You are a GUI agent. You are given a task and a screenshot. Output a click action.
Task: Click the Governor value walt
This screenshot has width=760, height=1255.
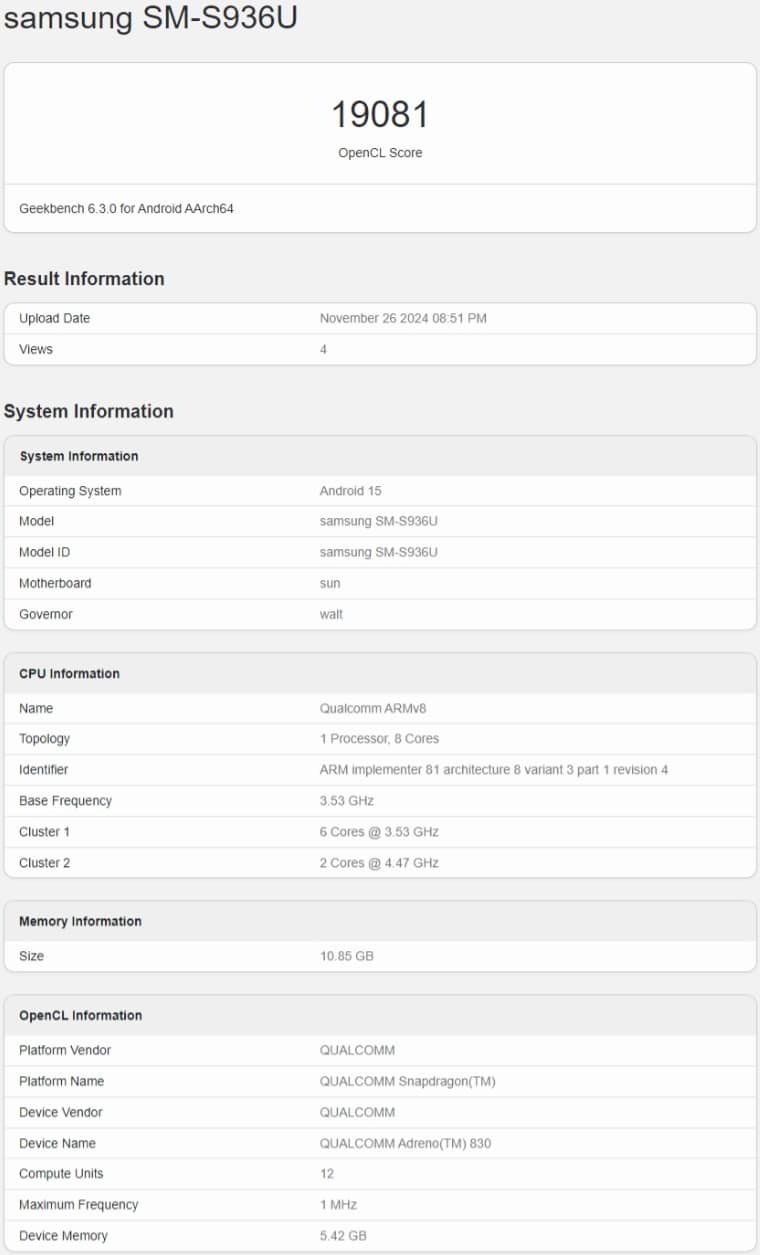click(x=331, y=614)
